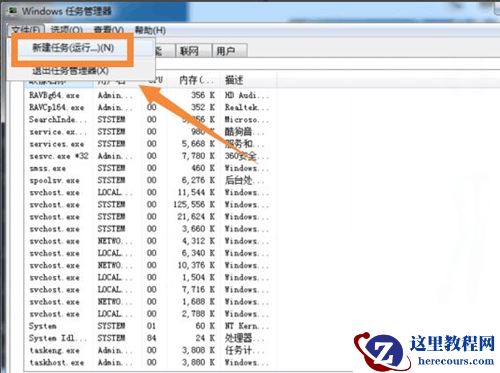The image size is (500, 373).
Task: Click the 1,504 K svchost memory value
Action: [198, 277]
